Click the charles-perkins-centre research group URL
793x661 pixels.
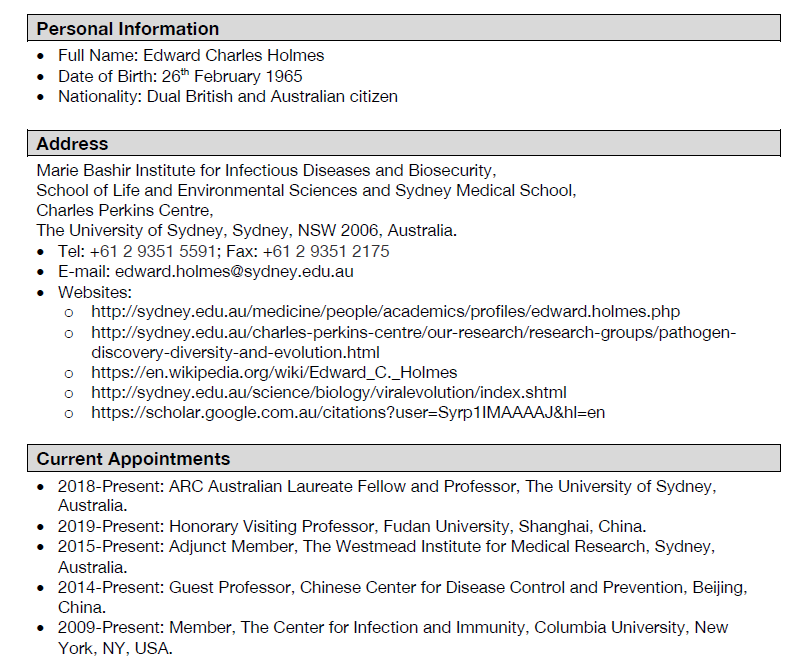(412, 332)
